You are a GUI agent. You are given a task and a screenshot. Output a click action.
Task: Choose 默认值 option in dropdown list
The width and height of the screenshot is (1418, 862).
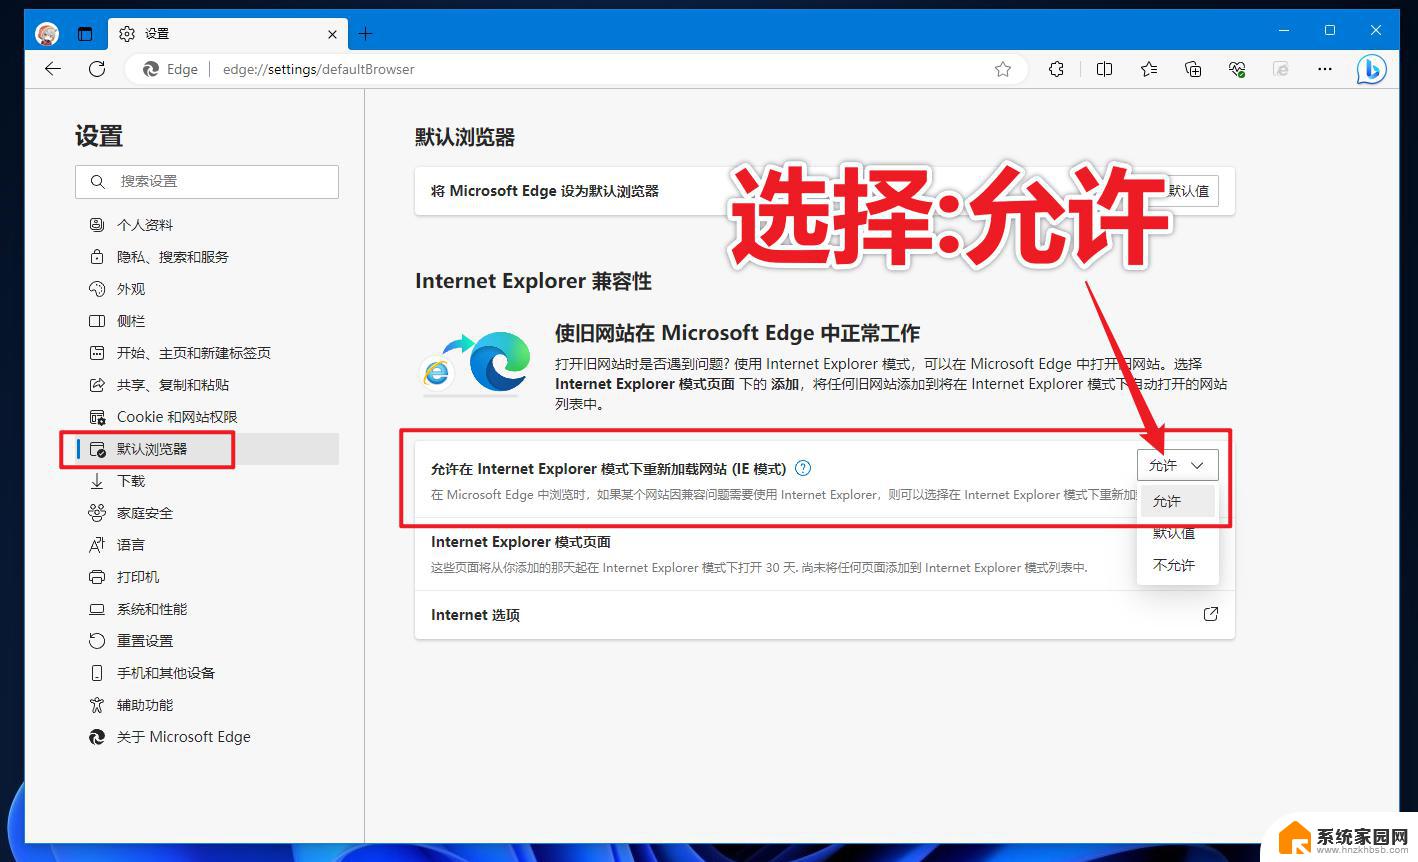(x=1177, y=533)
